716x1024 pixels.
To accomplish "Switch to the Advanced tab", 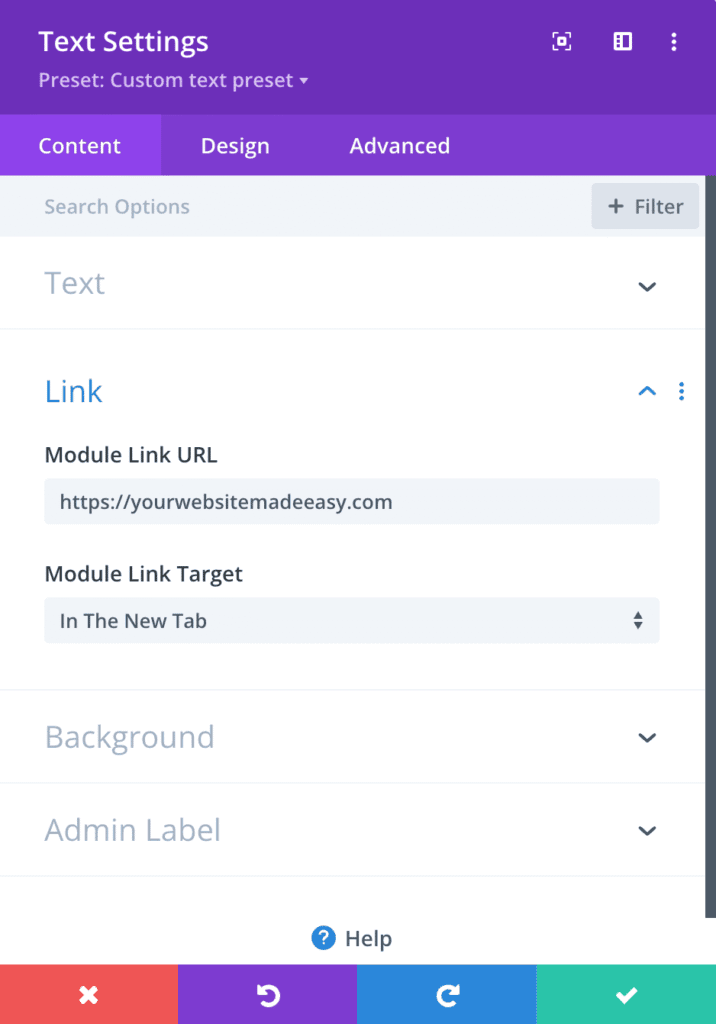I will tap(399, 145).
